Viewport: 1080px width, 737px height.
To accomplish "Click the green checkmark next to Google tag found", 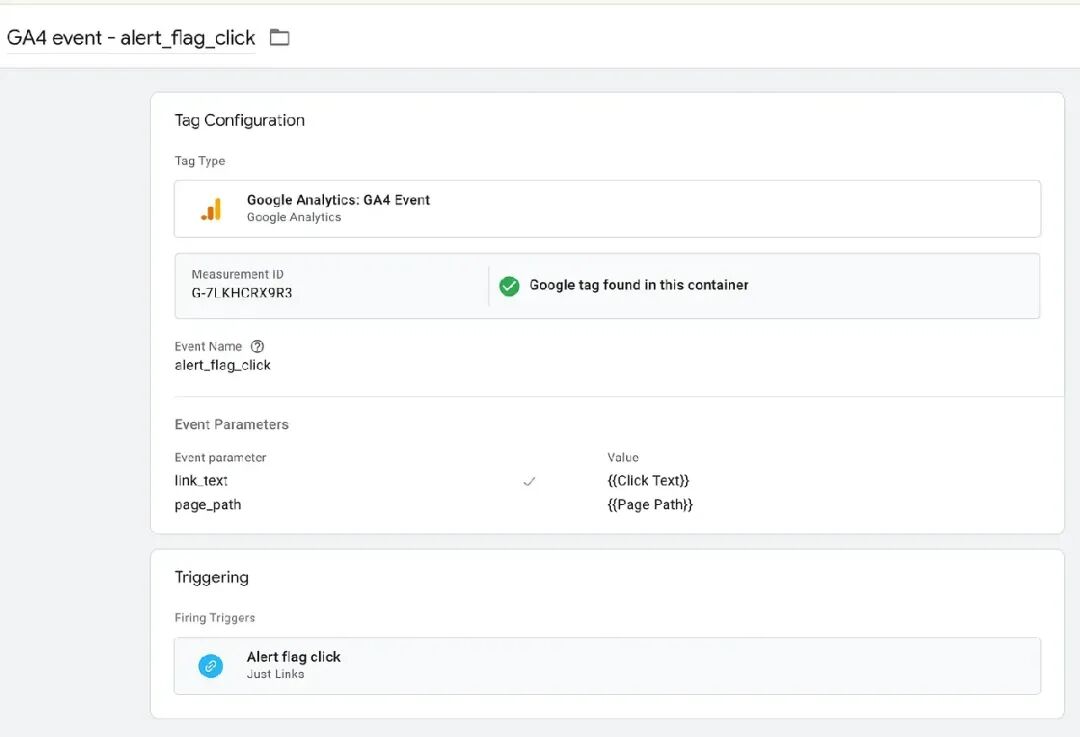I will [x=509, y=286].
